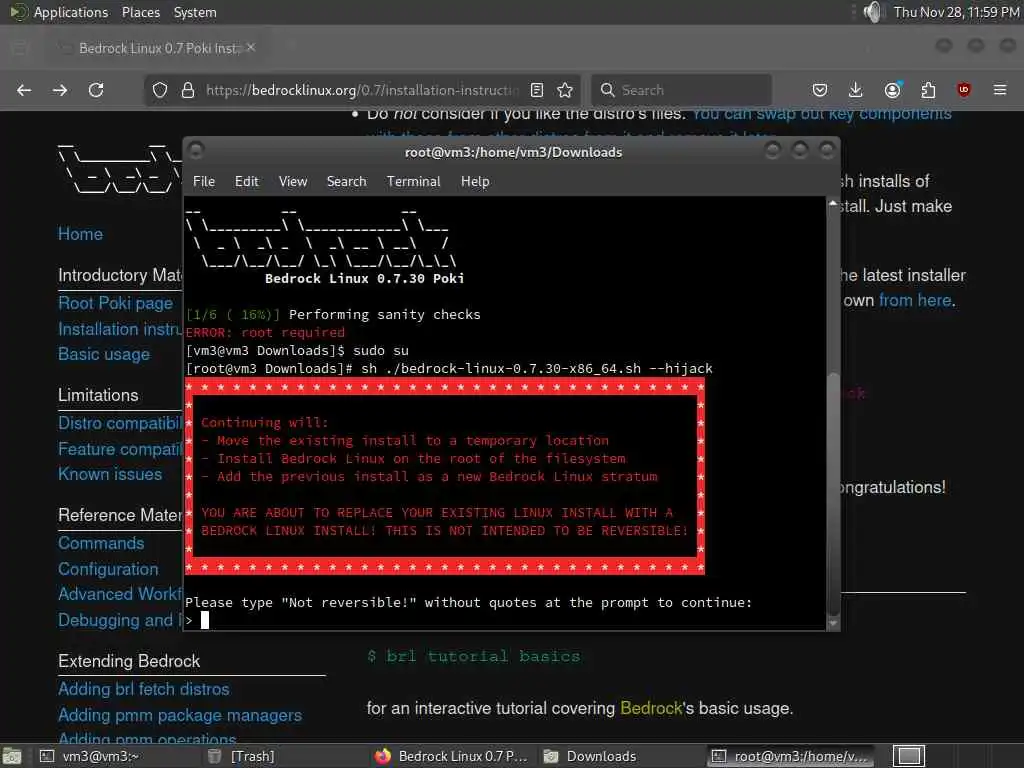The image size is (1024, 768).
Task: Open the Root Poki page link
Action: [115, 303]
